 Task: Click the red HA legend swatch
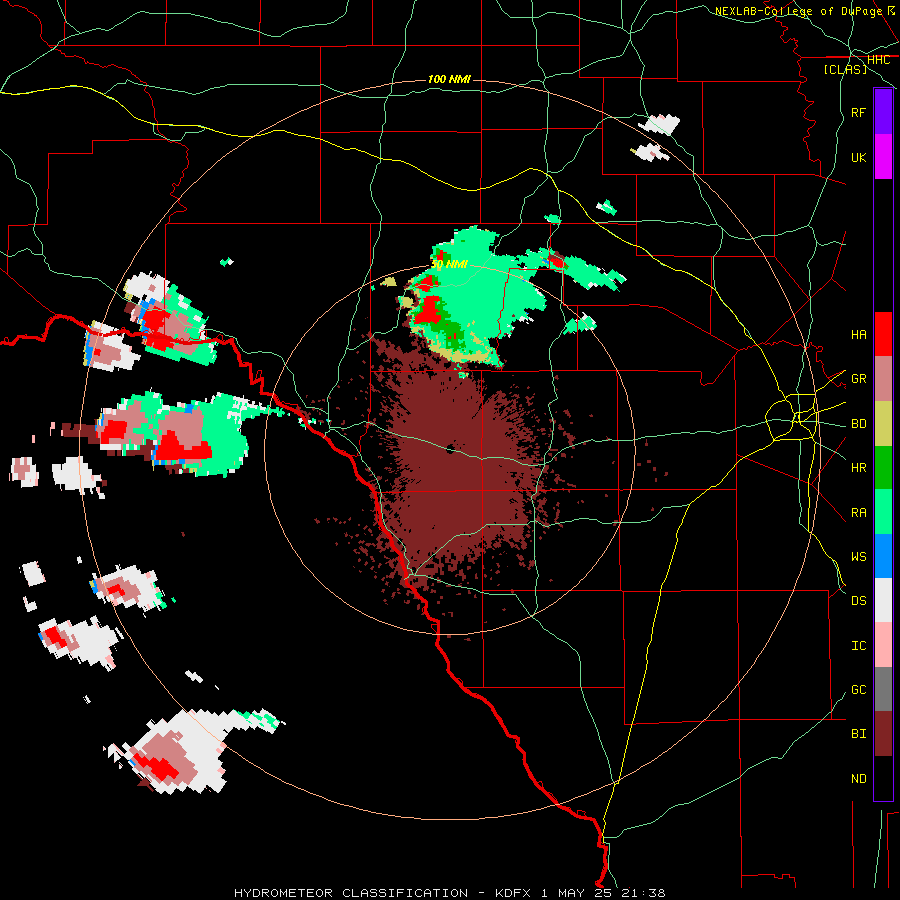click(x=883, y=334)
